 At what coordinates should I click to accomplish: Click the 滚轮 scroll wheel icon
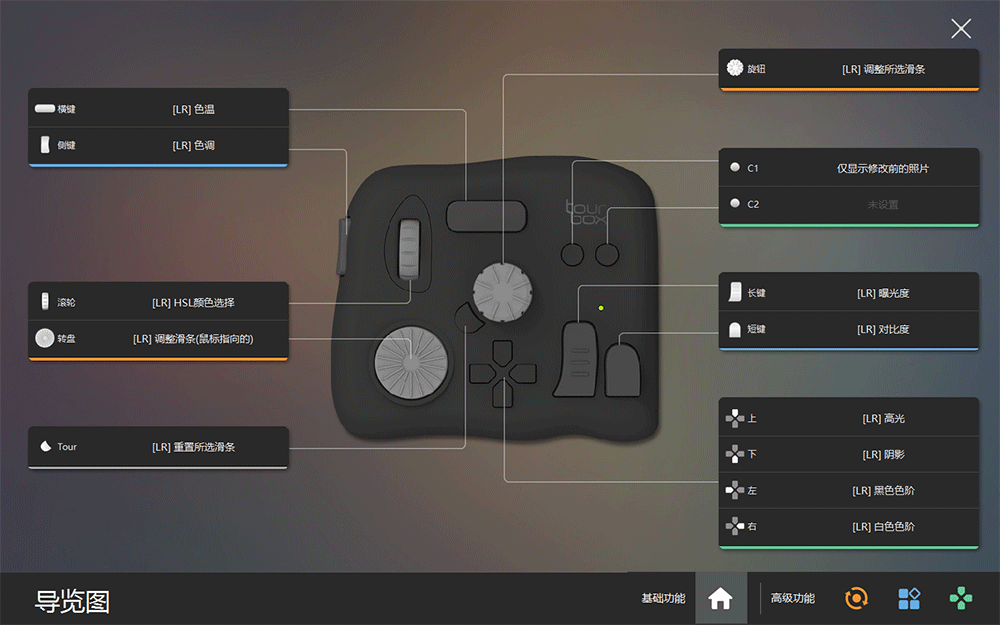(45, 301)
